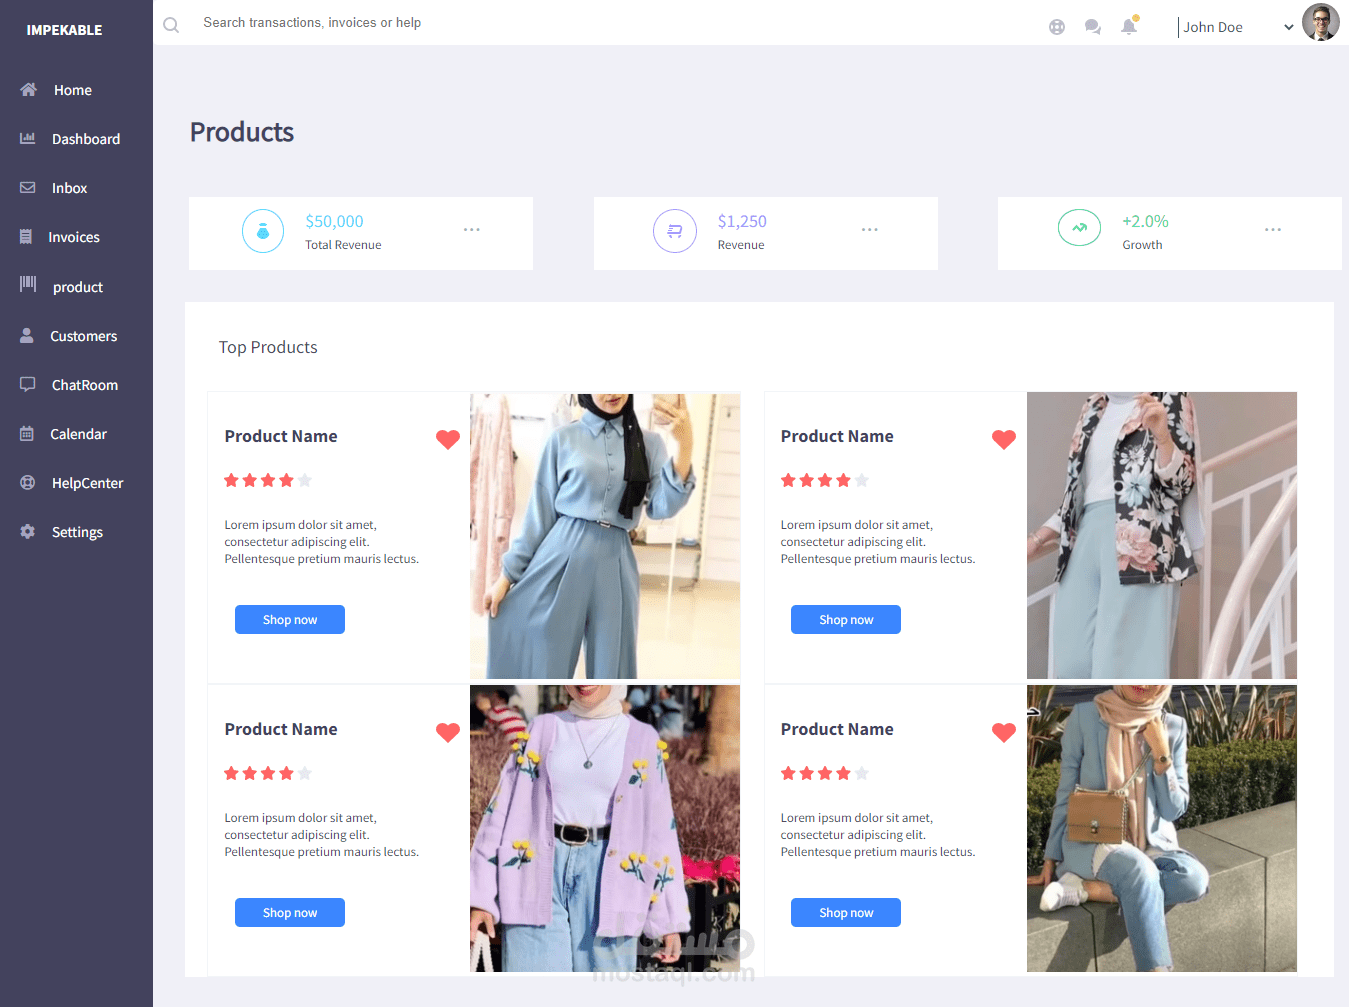Click the John Doe username
Screen dimensions: 1349x1007
1213,27
